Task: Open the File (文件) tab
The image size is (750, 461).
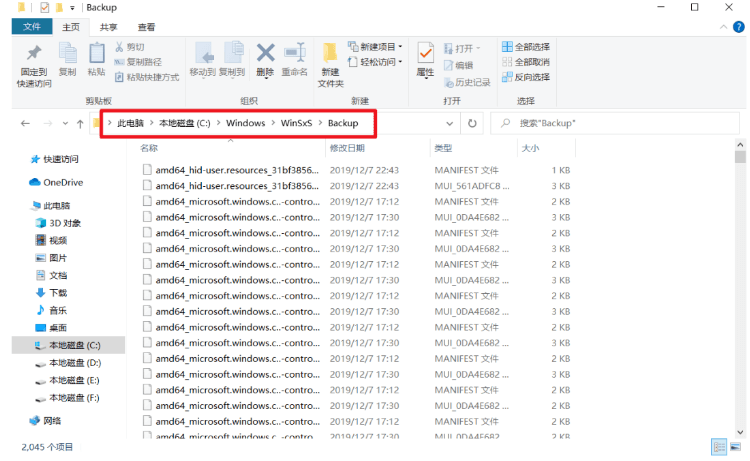Action: pyautogui.click(x=32, y=26)
